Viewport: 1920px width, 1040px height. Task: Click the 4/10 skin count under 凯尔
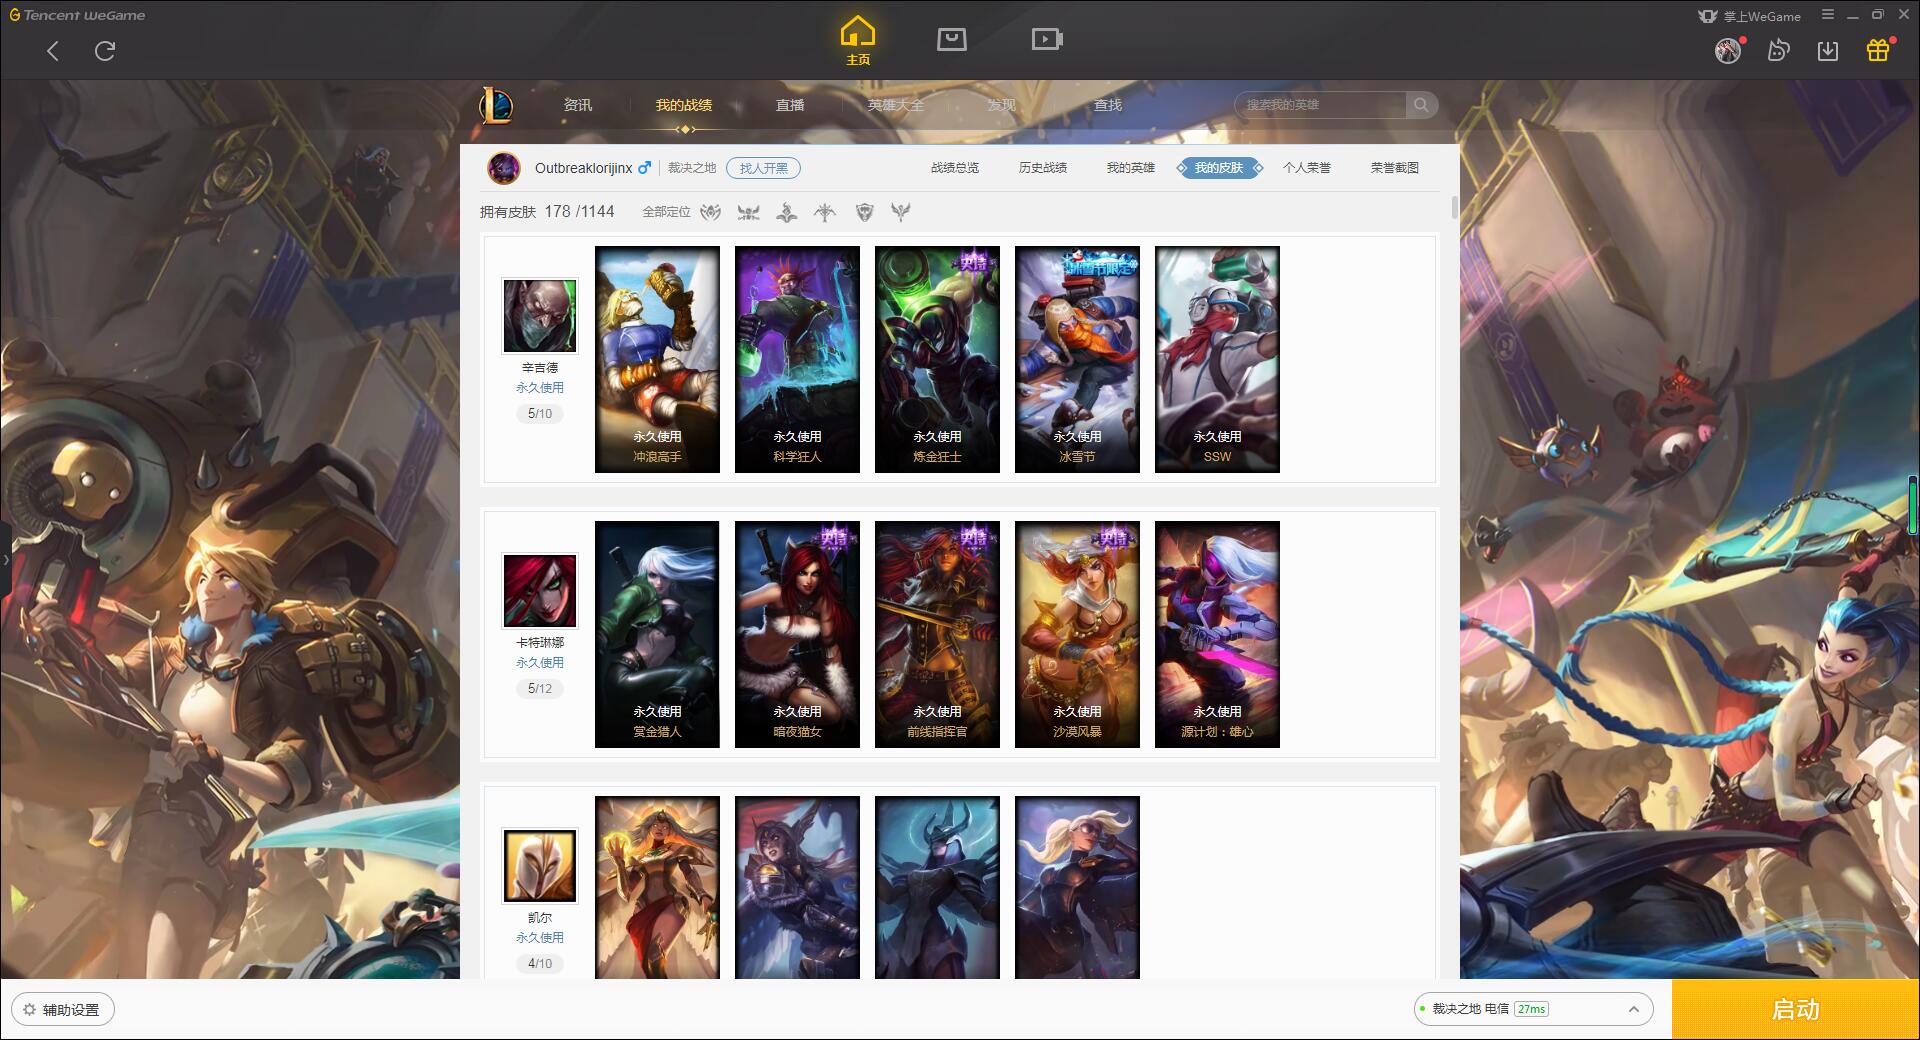[x=540, y=963]
